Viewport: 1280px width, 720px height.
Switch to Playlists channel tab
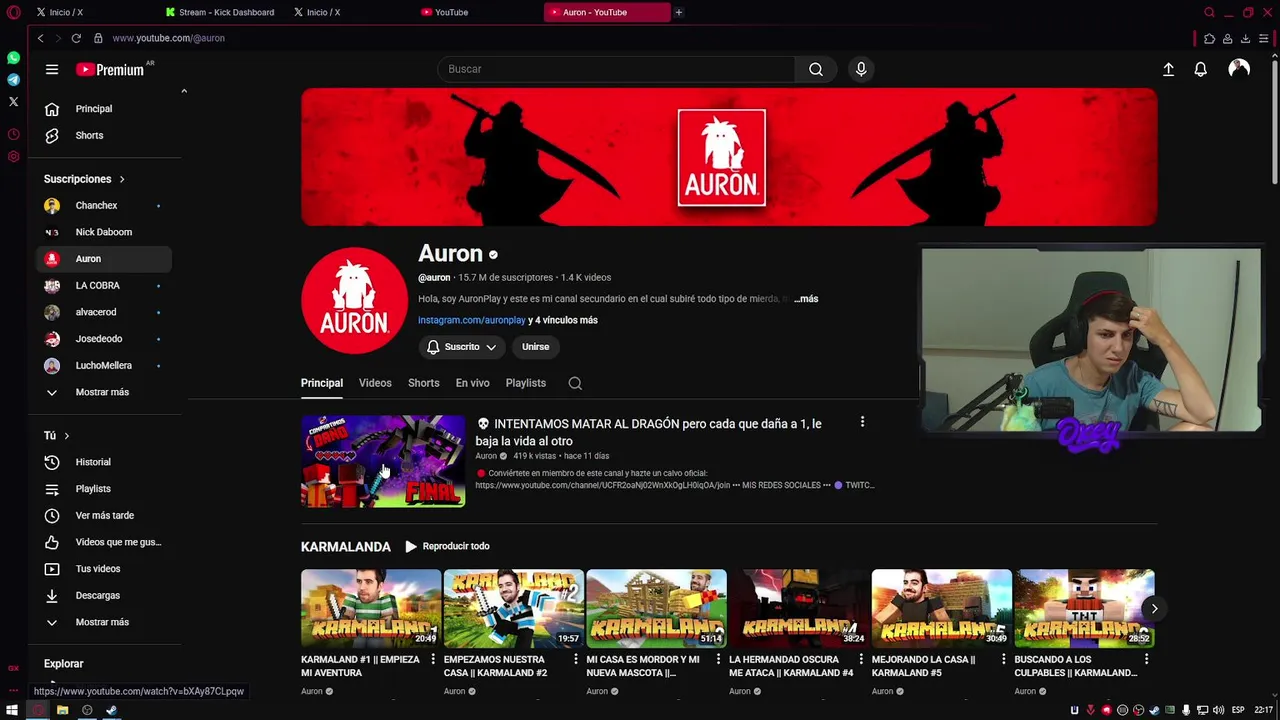525,383
